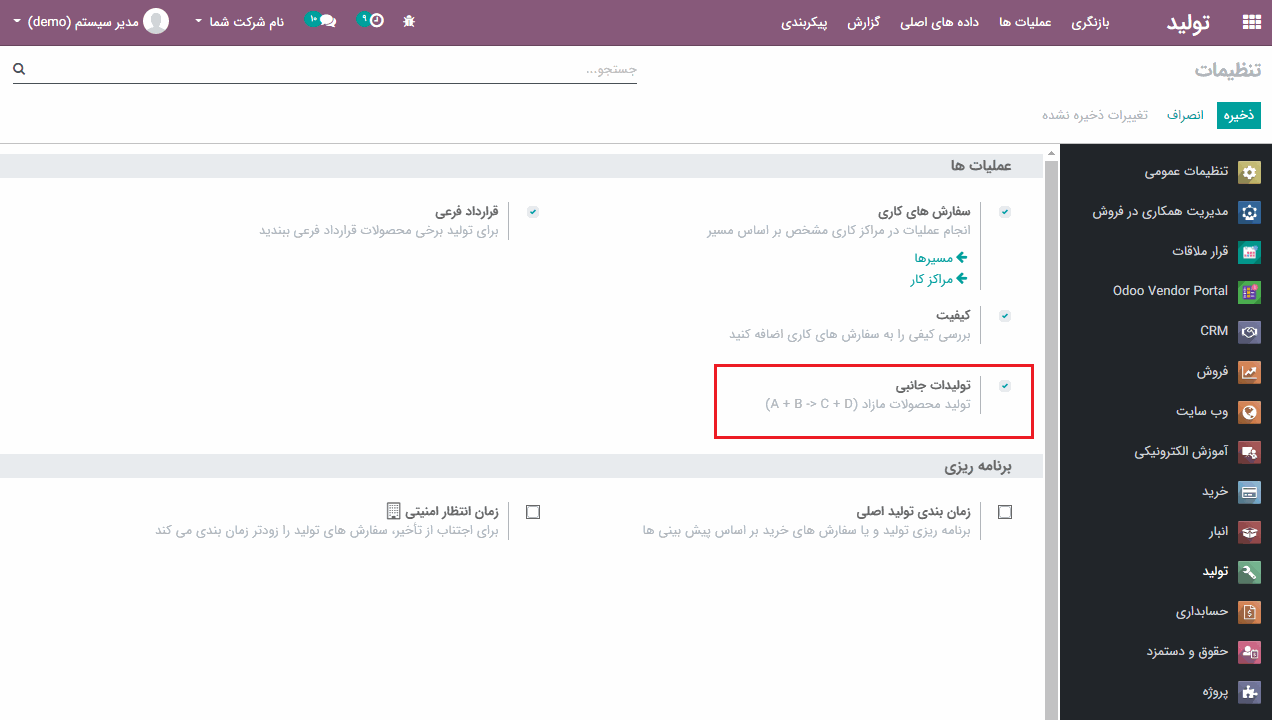Click the قرارداد فرعی setting title
The height and width of the screenshot is (720, 1272).
point(467,212)
